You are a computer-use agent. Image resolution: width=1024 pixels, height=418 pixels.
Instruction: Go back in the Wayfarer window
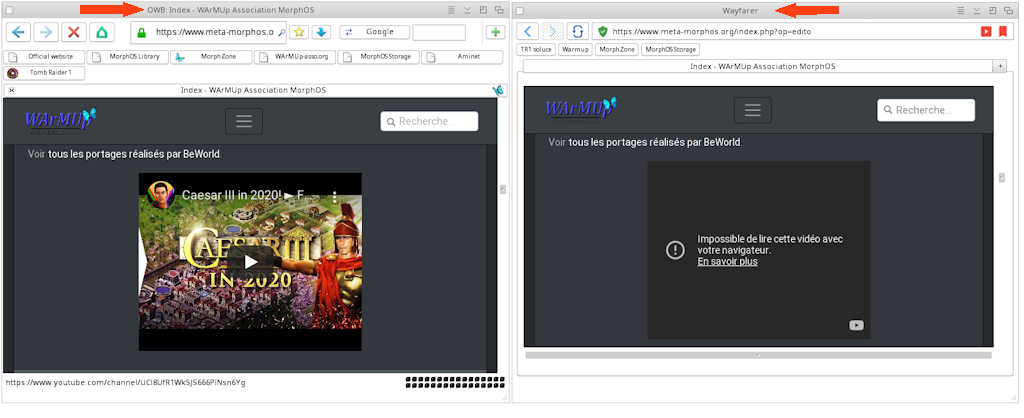point(528,31)
